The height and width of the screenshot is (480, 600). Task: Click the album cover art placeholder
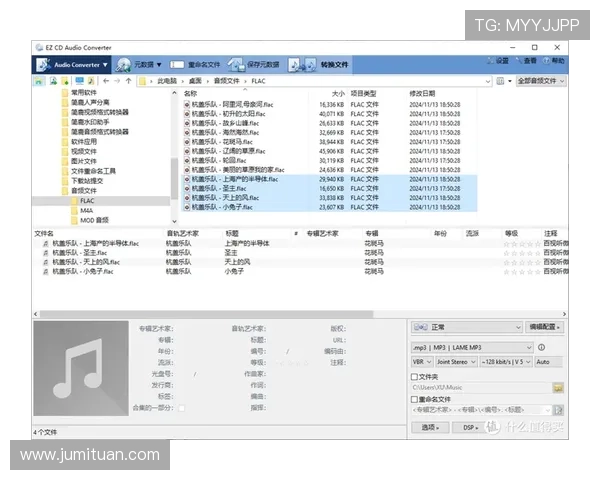point(81,368)
